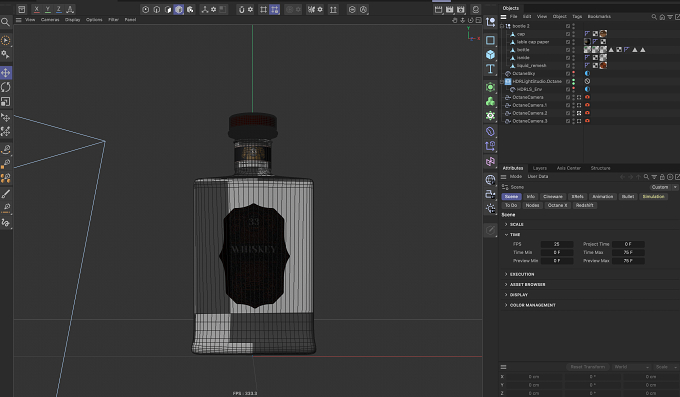Click the Bullet button
The image size is (680, 397).
click(628, 197)
